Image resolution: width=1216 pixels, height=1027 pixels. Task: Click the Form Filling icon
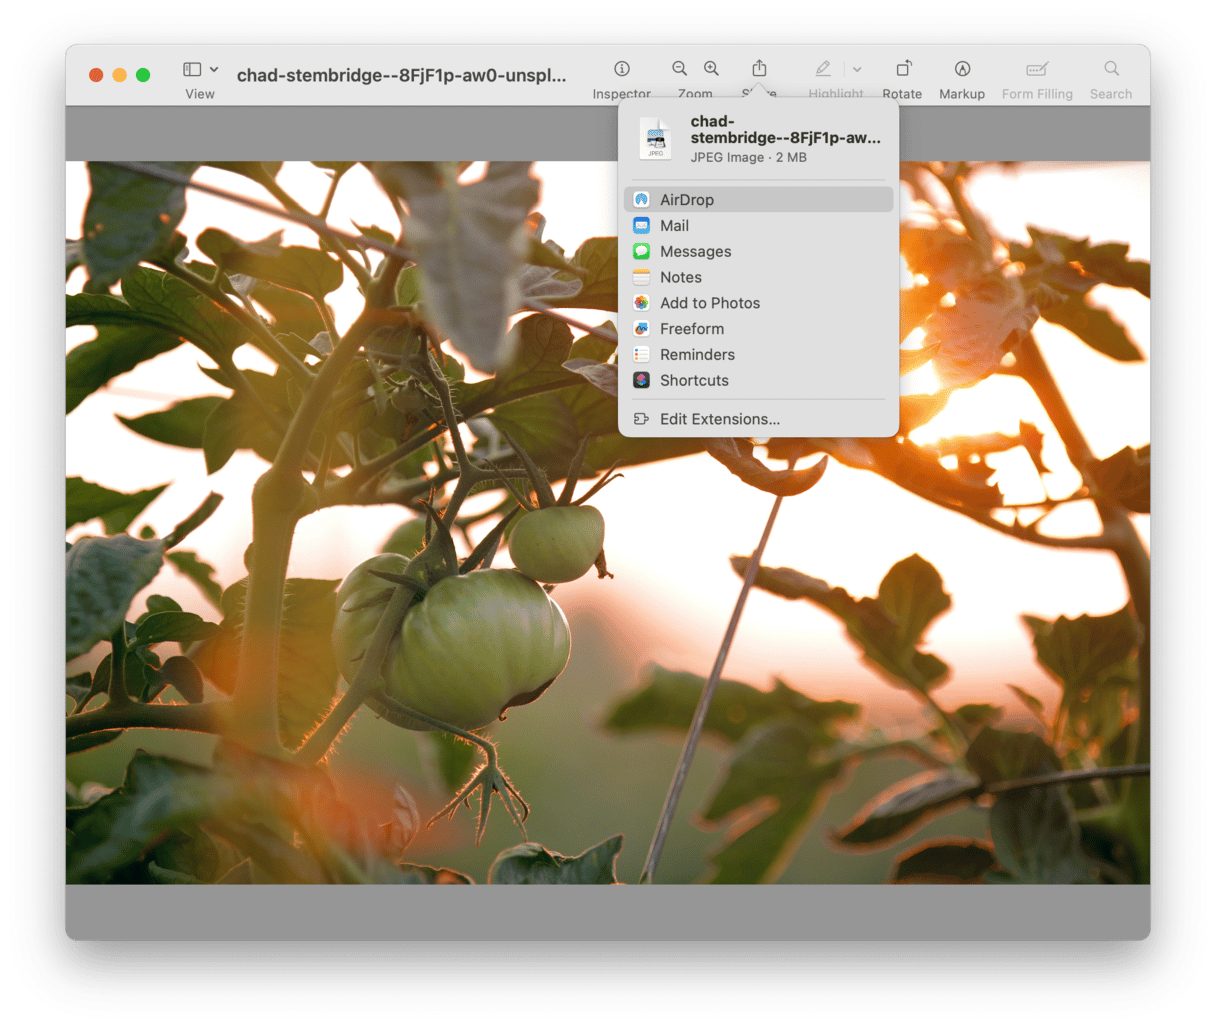tap(1037, 69)
